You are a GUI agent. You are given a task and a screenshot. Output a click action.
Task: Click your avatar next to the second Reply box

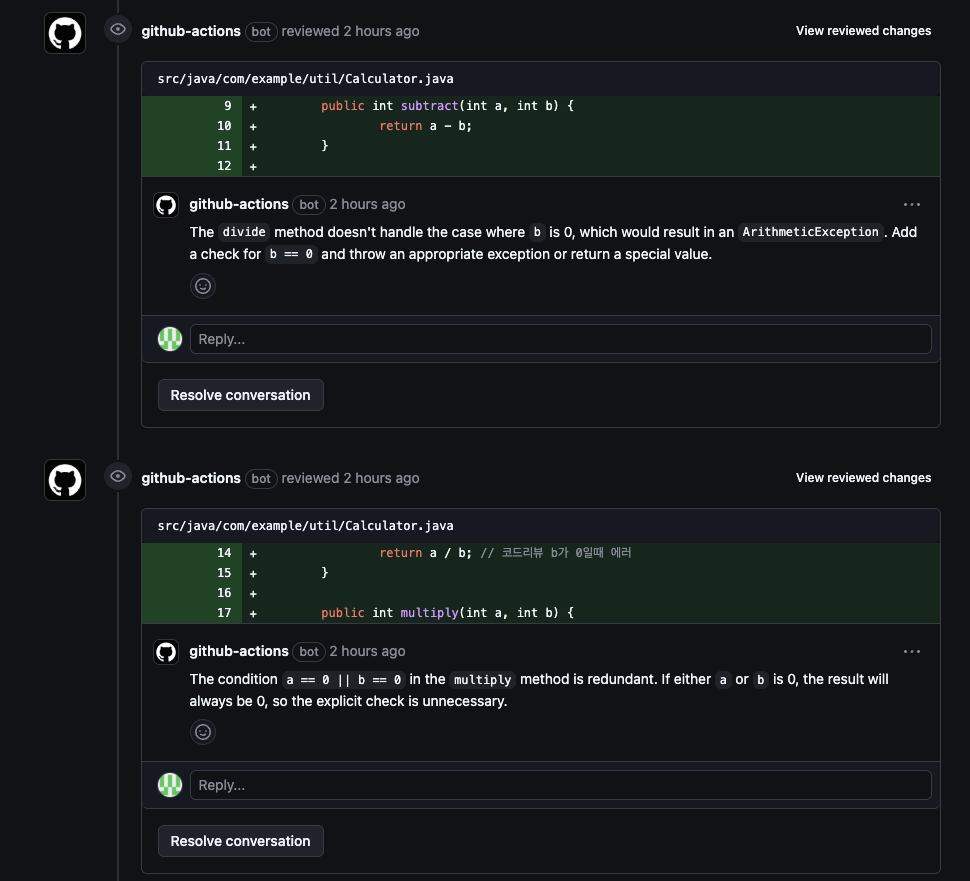coord(169,784)
